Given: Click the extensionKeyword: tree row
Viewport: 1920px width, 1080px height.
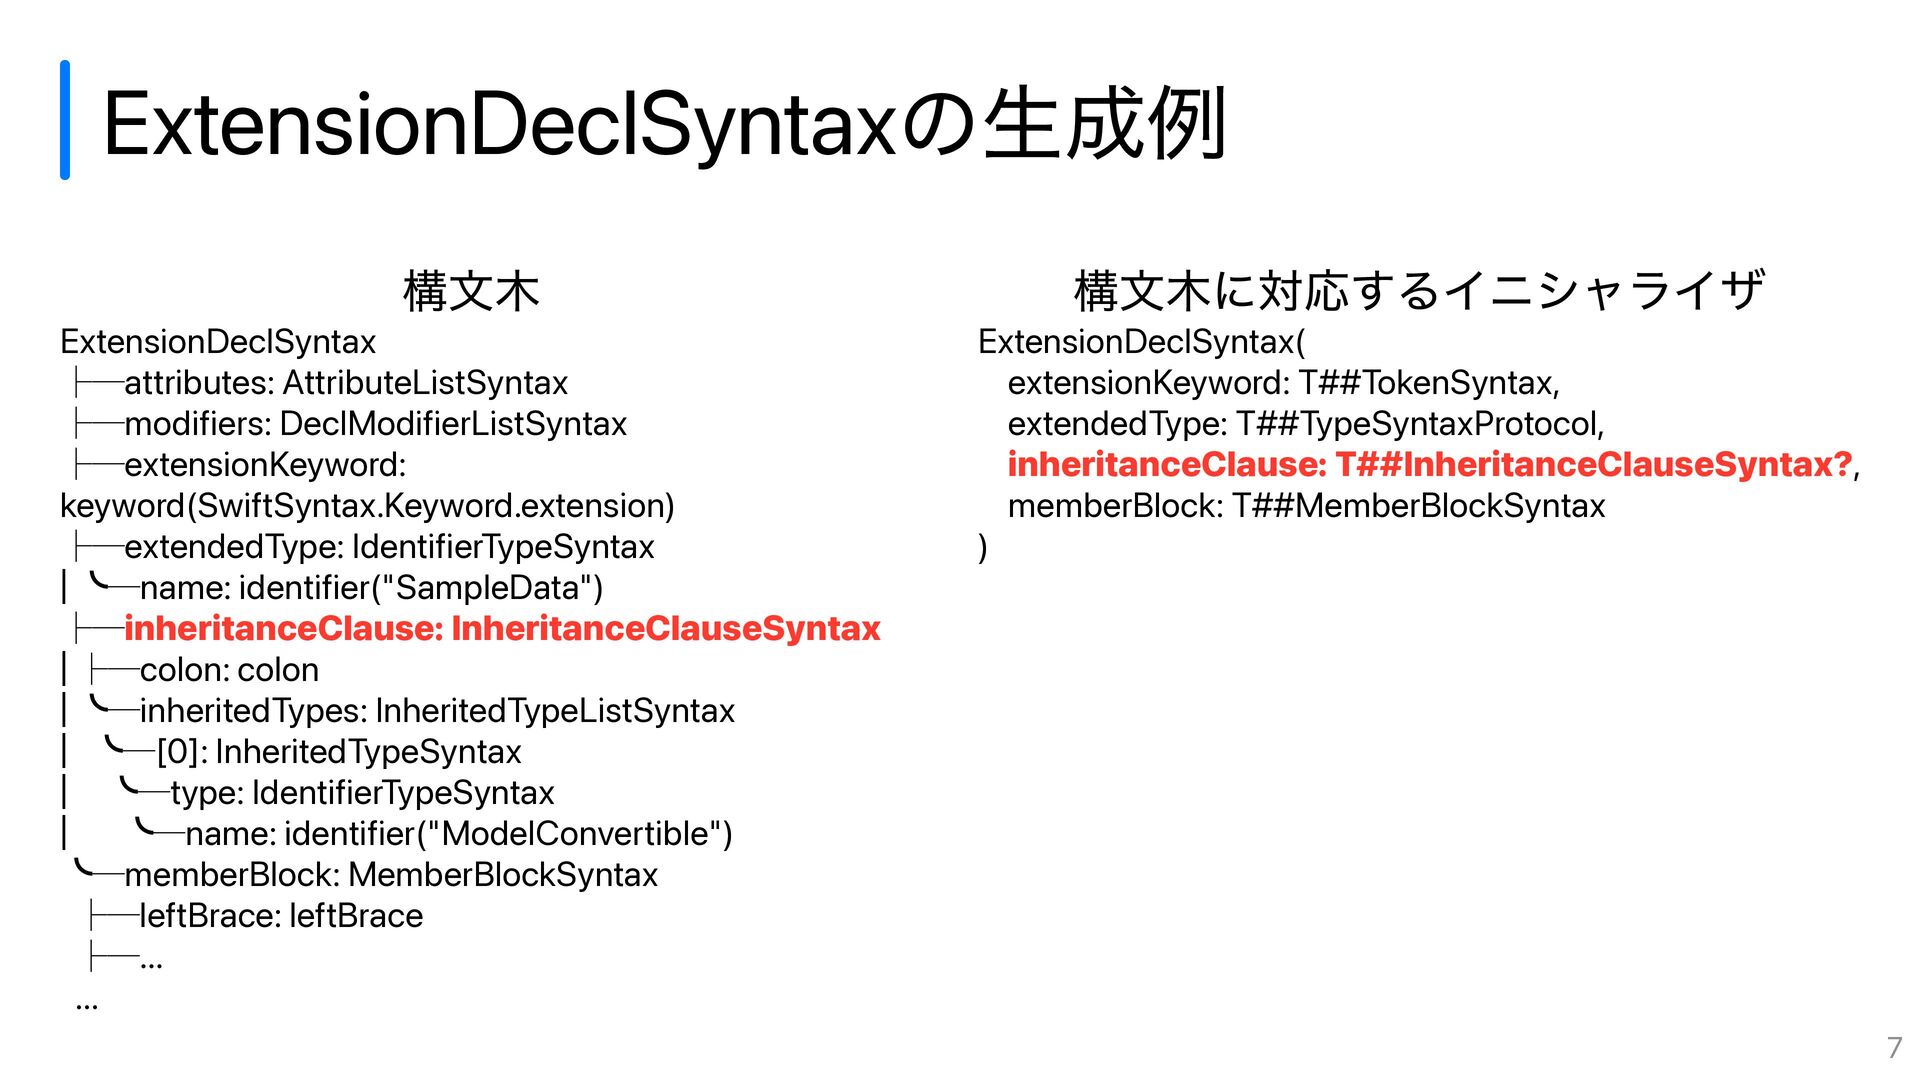Looking at the screenshot, I should tap(265, 465).
